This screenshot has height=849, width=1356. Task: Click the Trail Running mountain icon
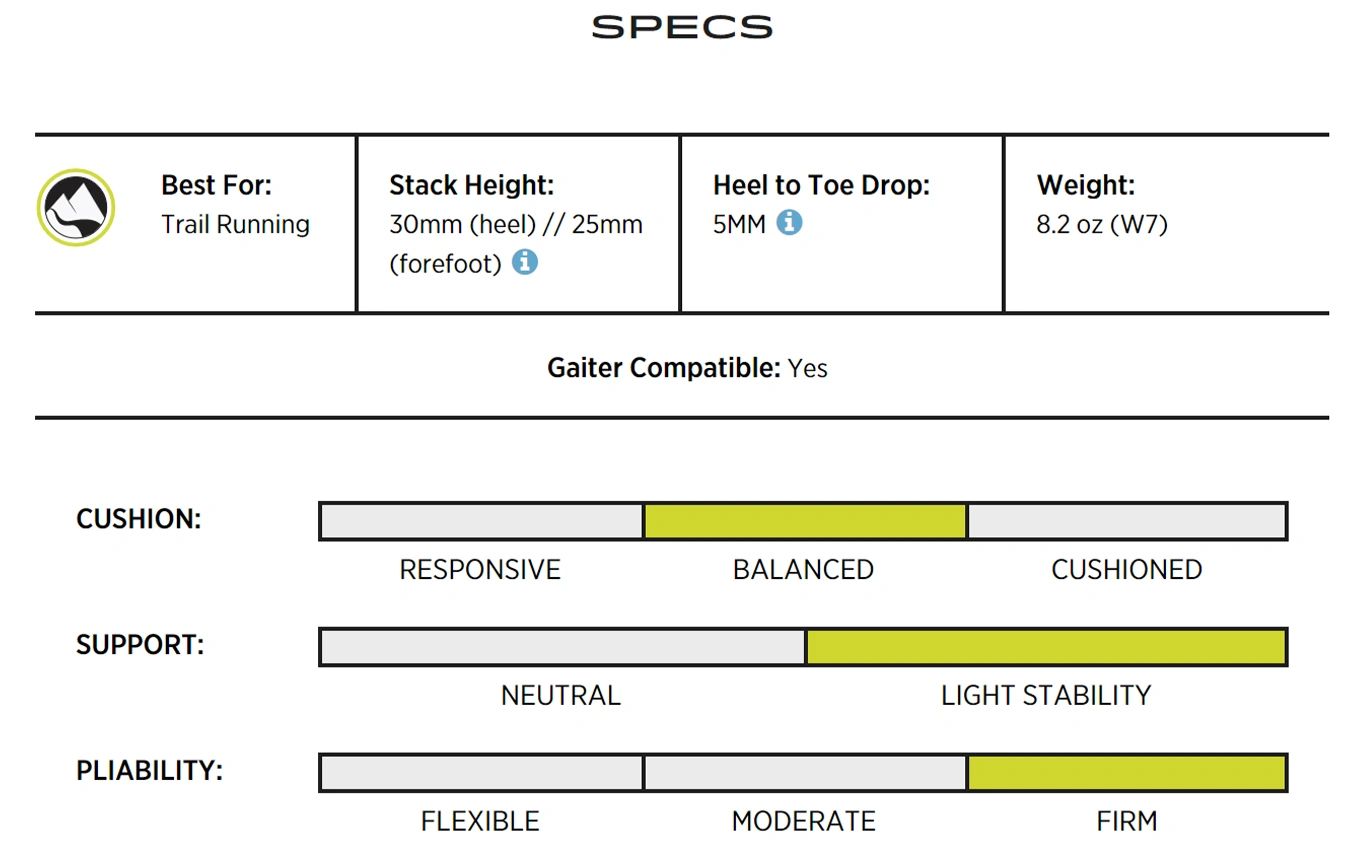click(x=76, y=208)
